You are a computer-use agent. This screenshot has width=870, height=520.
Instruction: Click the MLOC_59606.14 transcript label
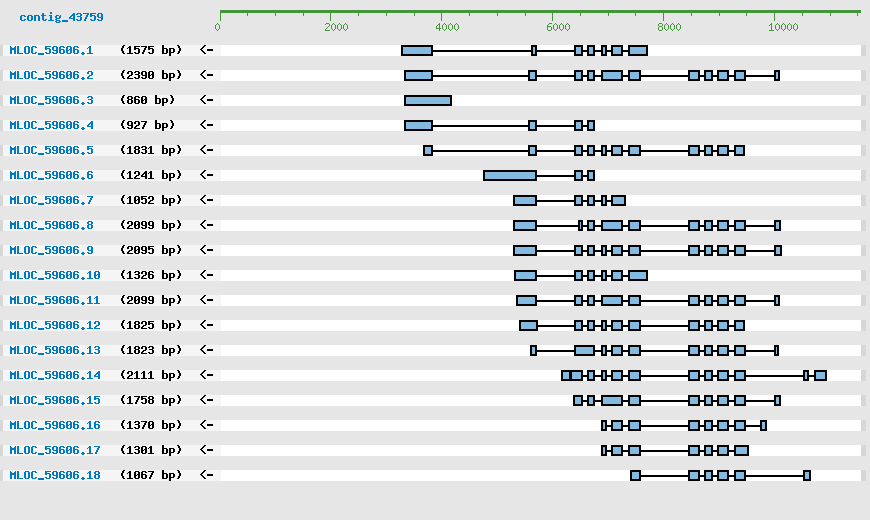55,375
